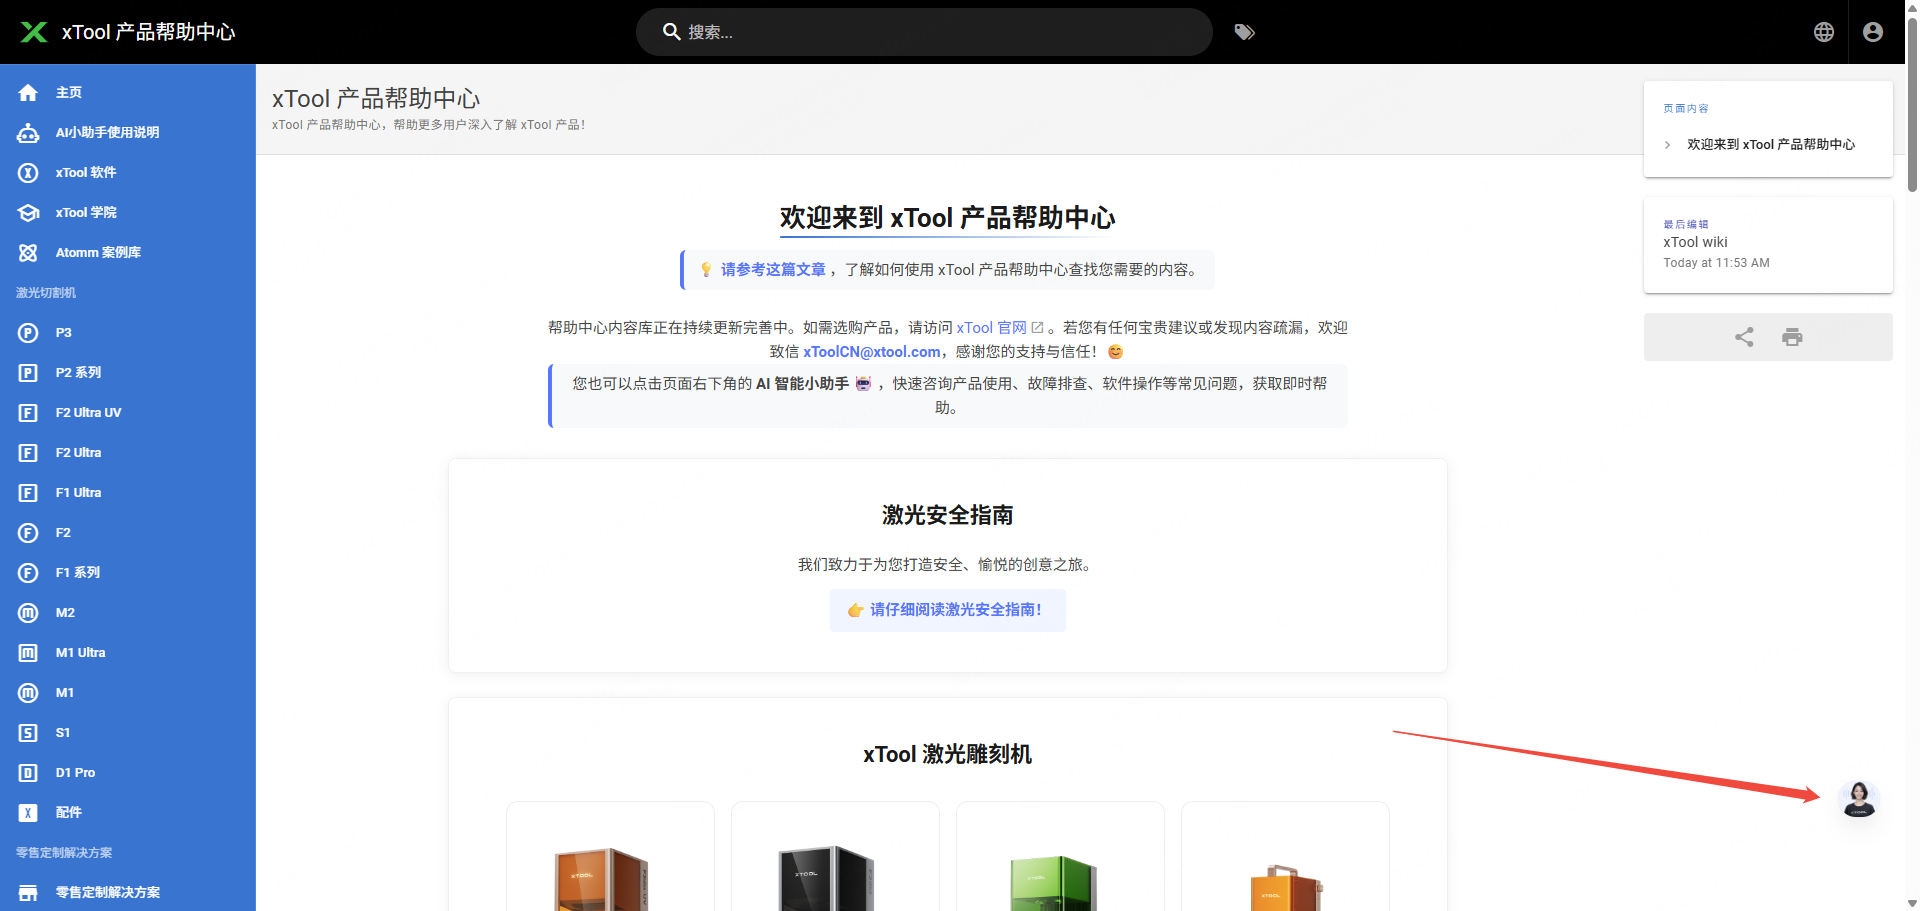Click the 零售定制解决方案 section header label

64,853
